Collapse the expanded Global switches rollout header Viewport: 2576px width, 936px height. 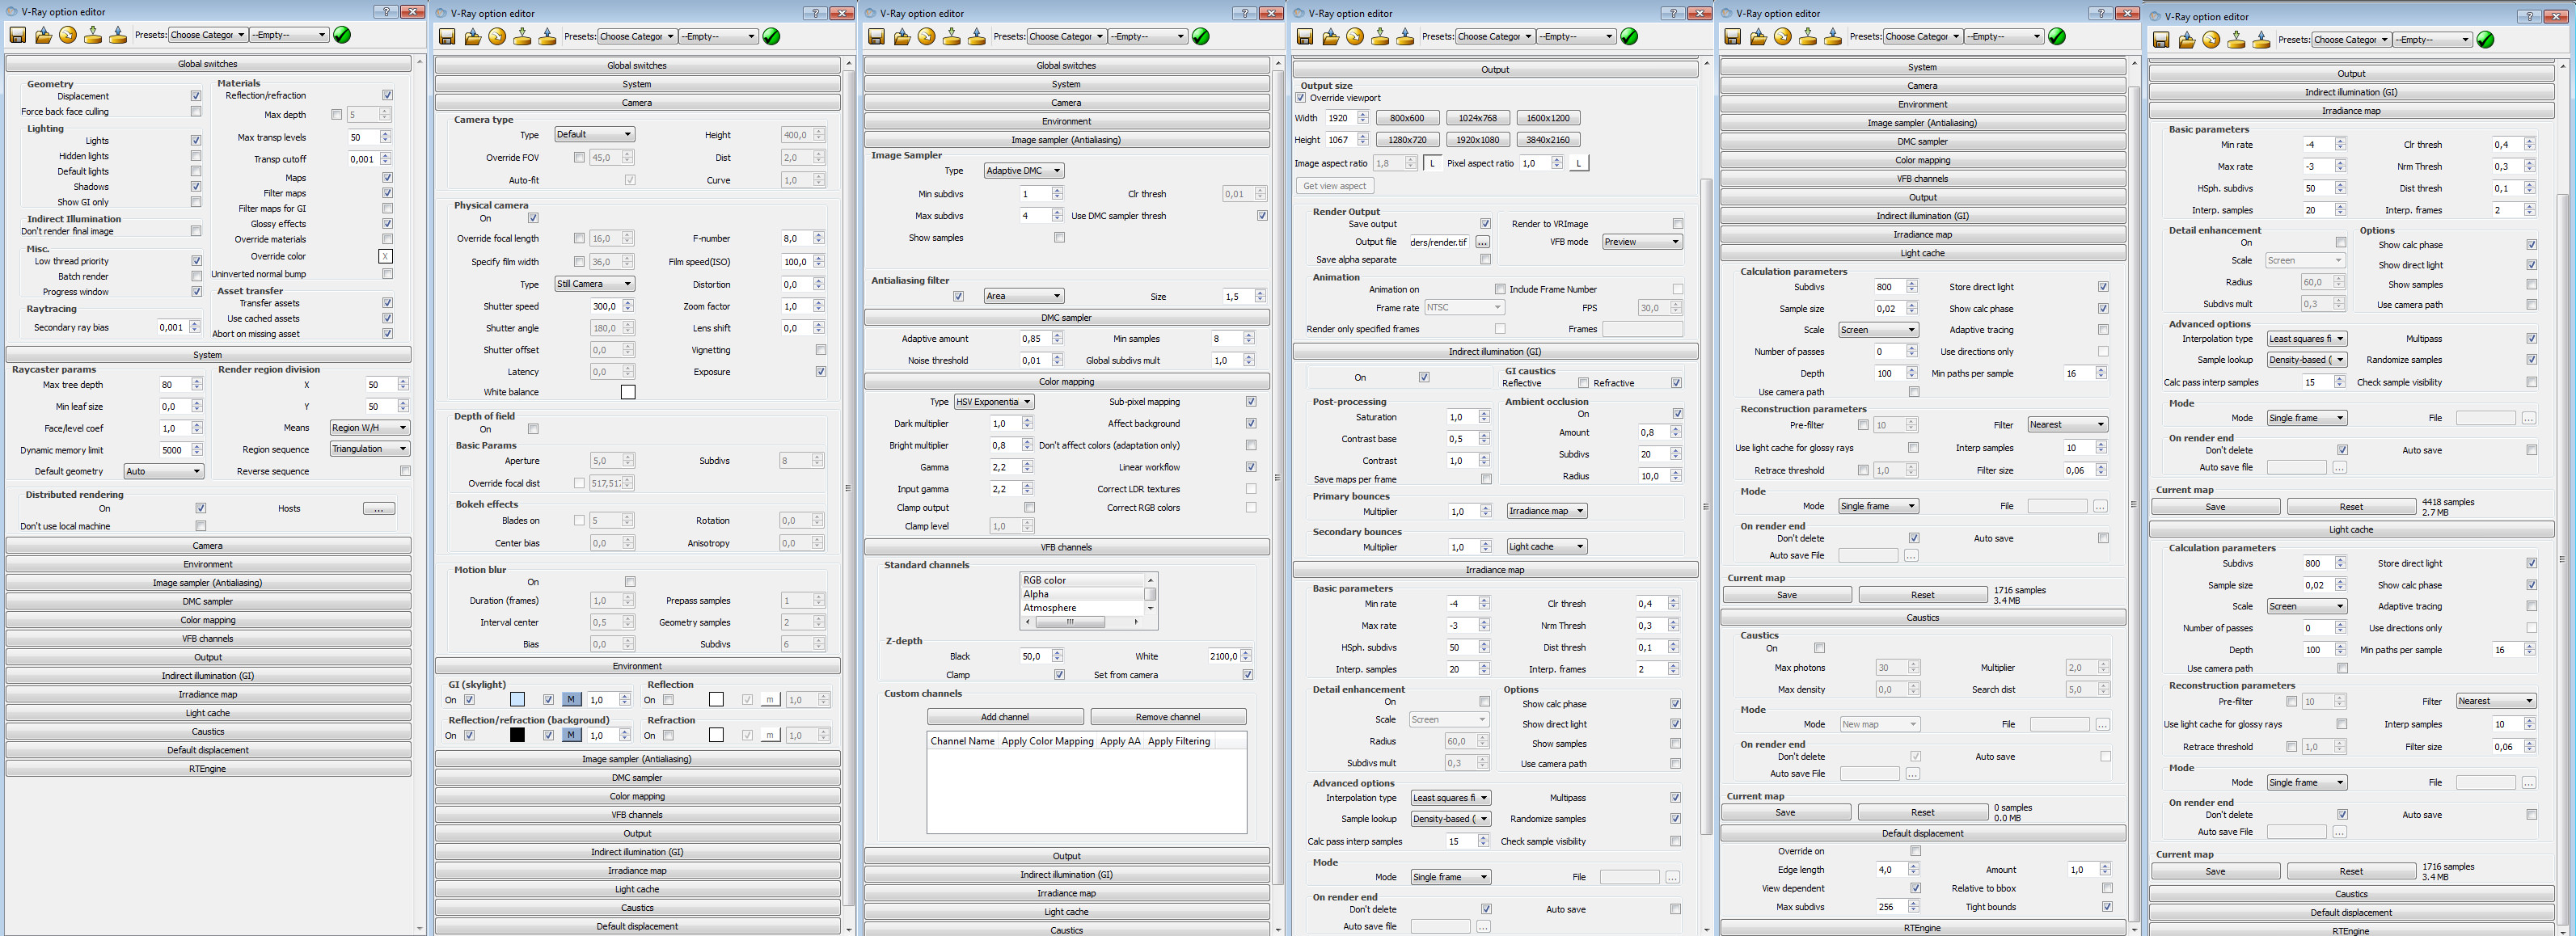[x=208, y=64]
